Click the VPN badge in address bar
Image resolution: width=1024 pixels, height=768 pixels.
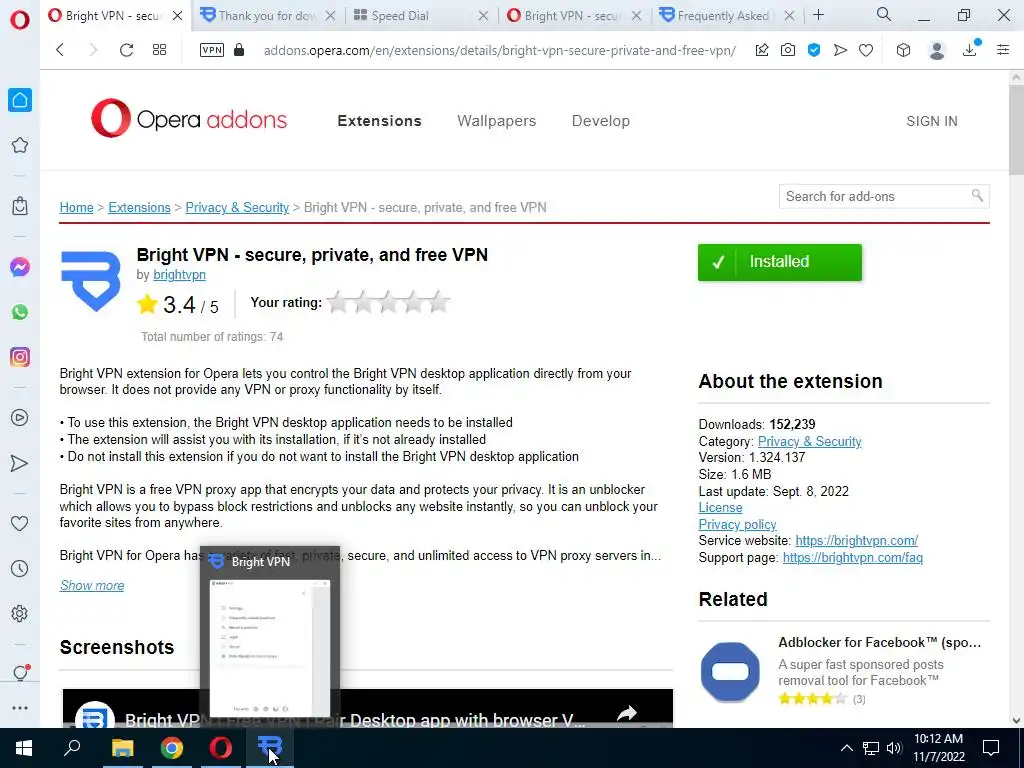212,50
